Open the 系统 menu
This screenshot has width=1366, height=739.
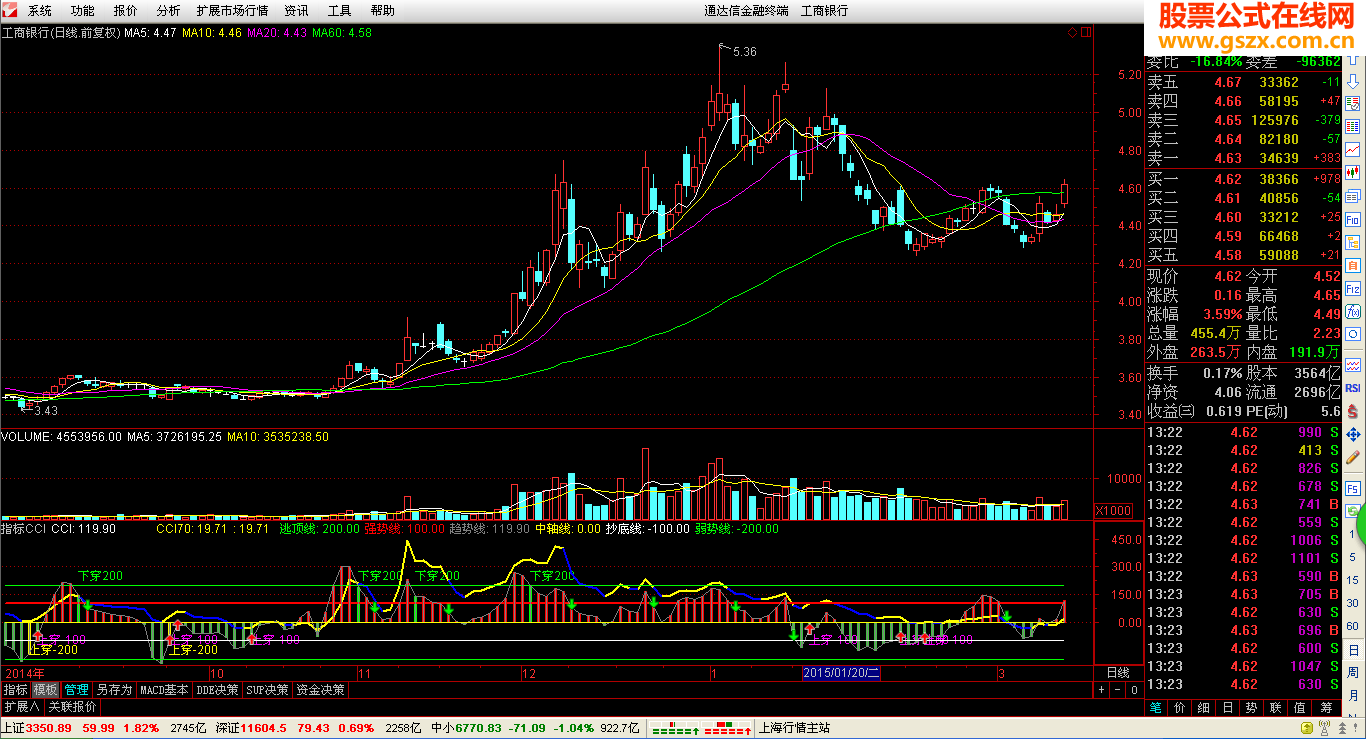[40, 10]
